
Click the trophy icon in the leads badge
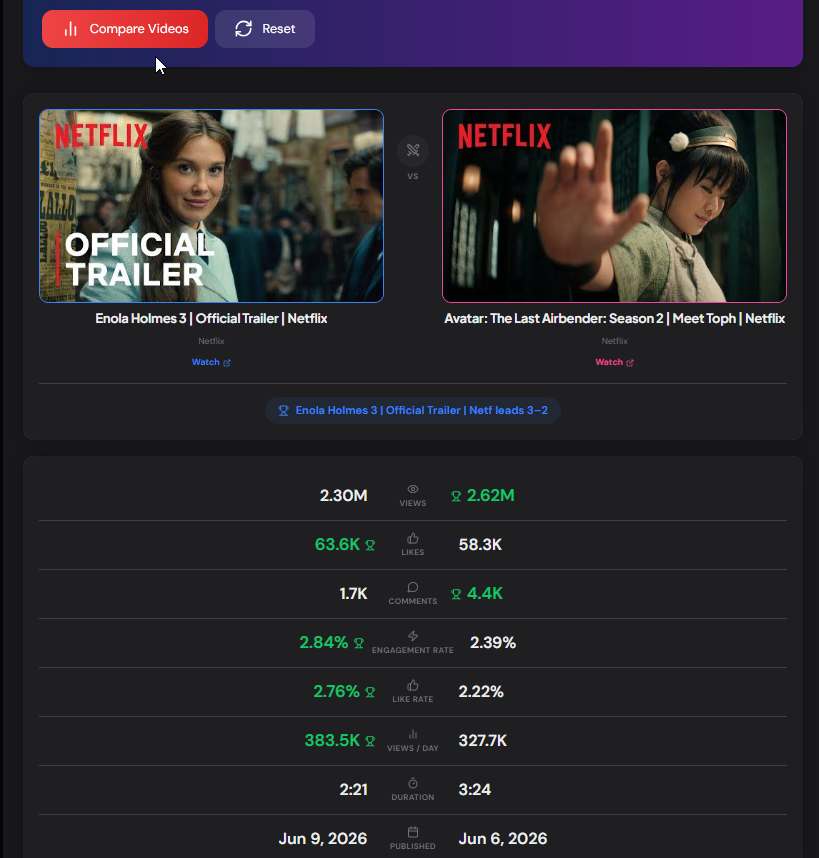tap(283, 410)
